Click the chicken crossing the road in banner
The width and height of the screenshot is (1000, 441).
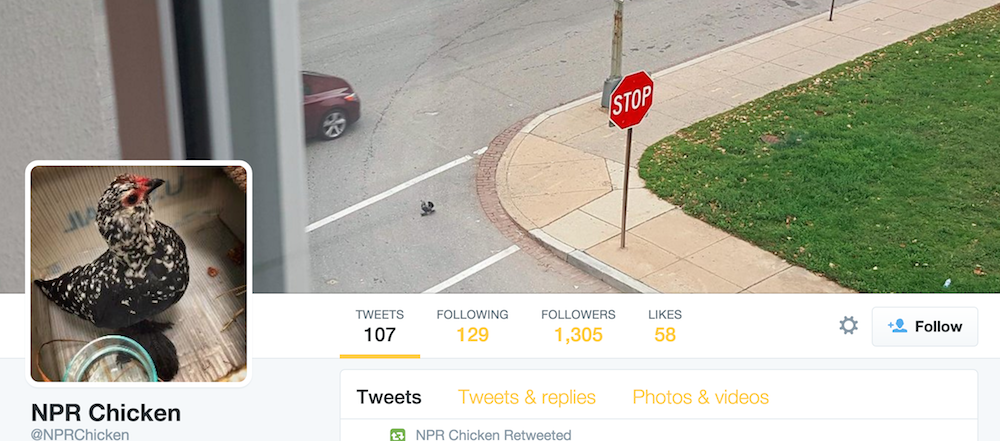tap(427, 207)
